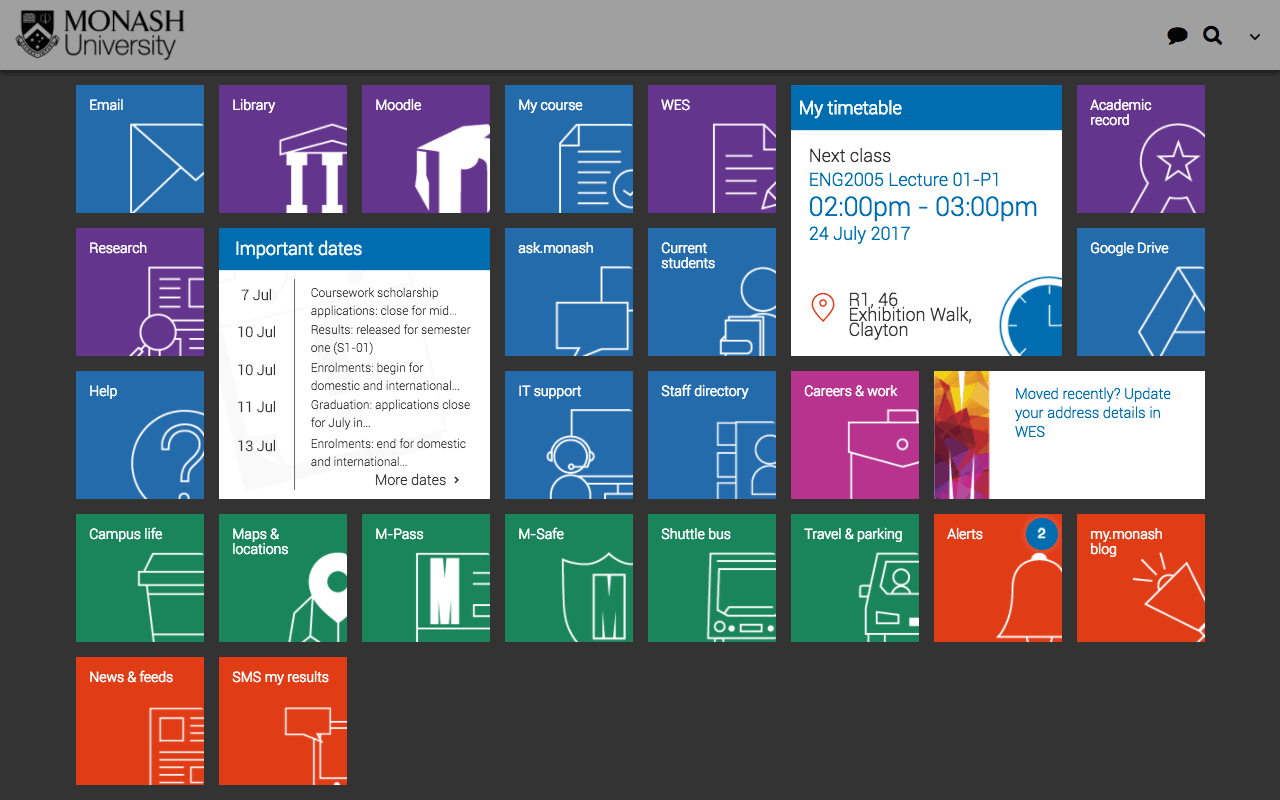Screen dimensions: 1280x800
Task: Open the My course tile
Action: tap(569, 149)
